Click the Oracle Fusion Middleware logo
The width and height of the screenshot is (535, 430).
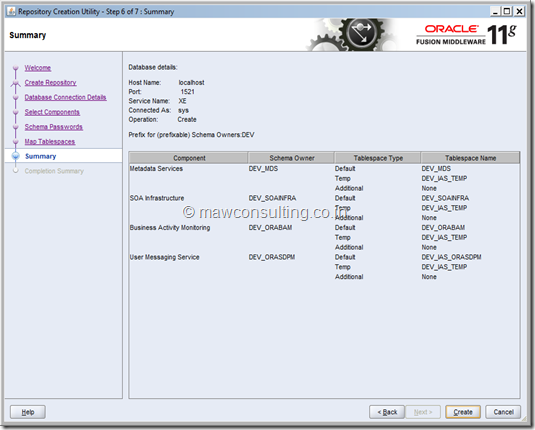[x=466, y=34]
